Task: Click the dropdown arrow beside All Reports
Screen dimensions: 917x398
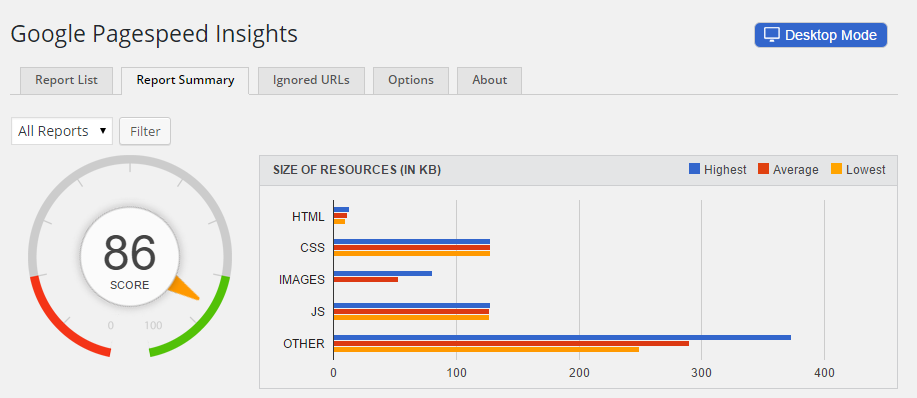Action: (103, 130)
